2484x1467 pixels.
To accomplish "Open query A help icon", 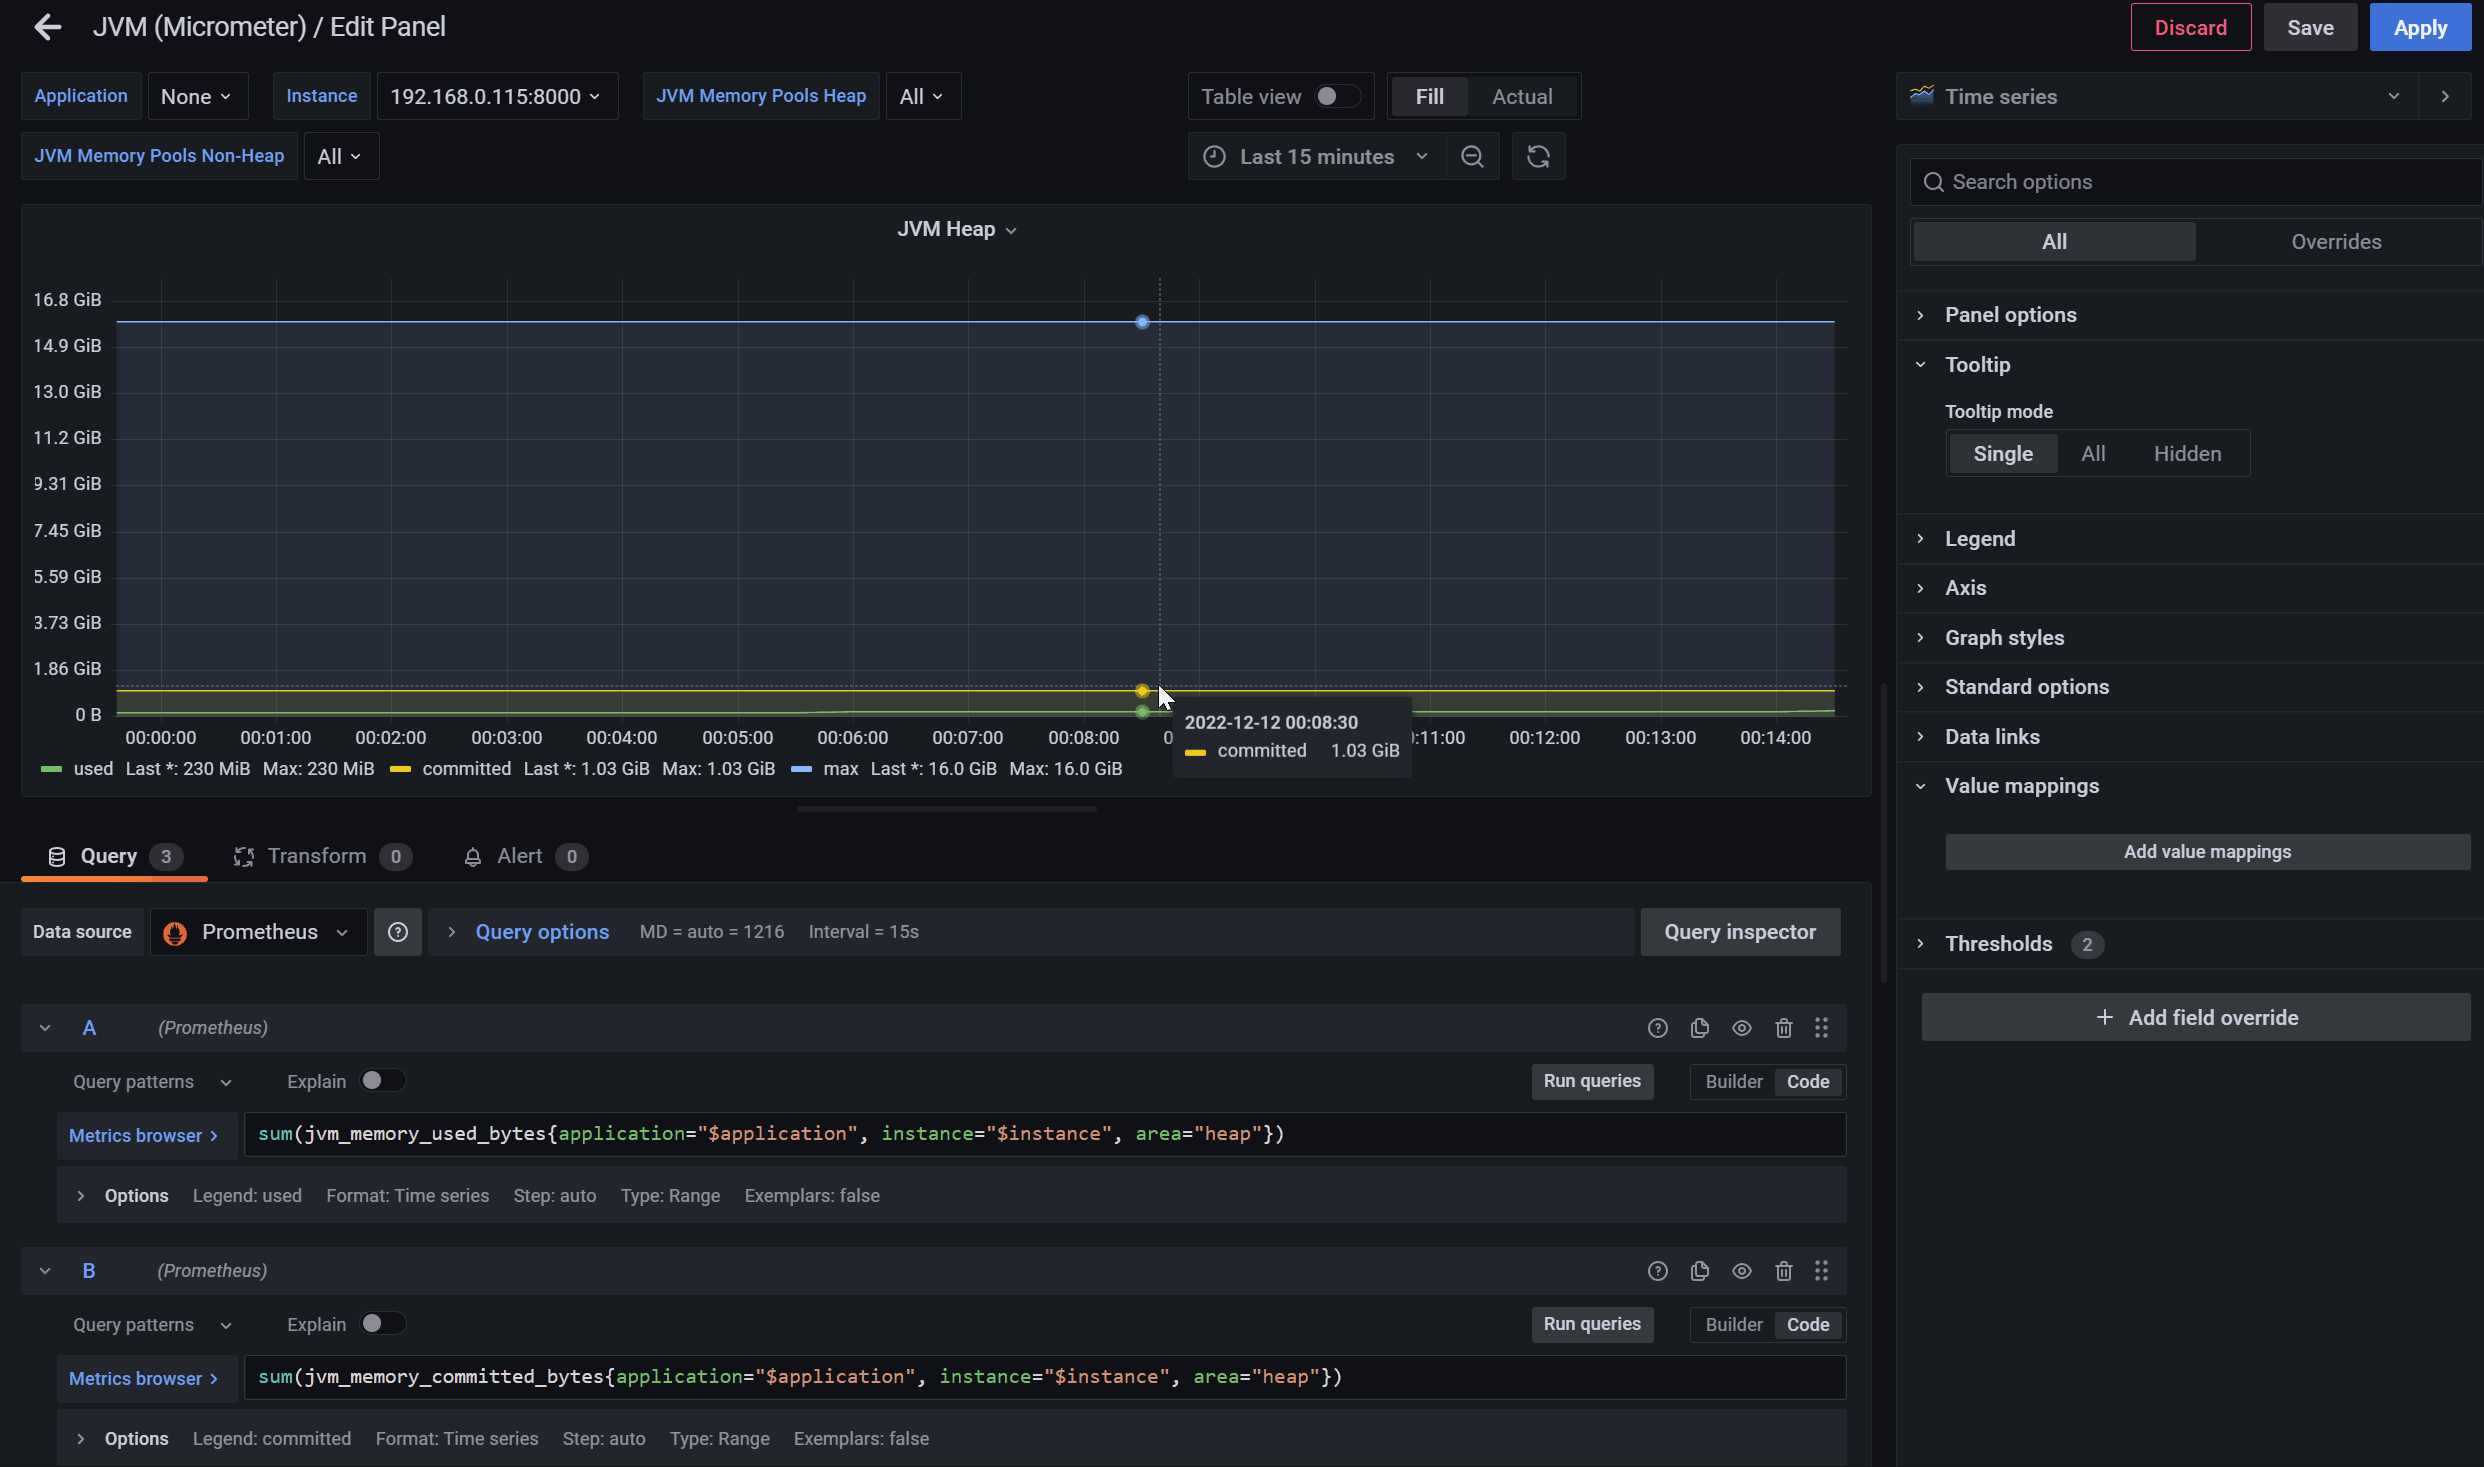I will [1658, 1028].
